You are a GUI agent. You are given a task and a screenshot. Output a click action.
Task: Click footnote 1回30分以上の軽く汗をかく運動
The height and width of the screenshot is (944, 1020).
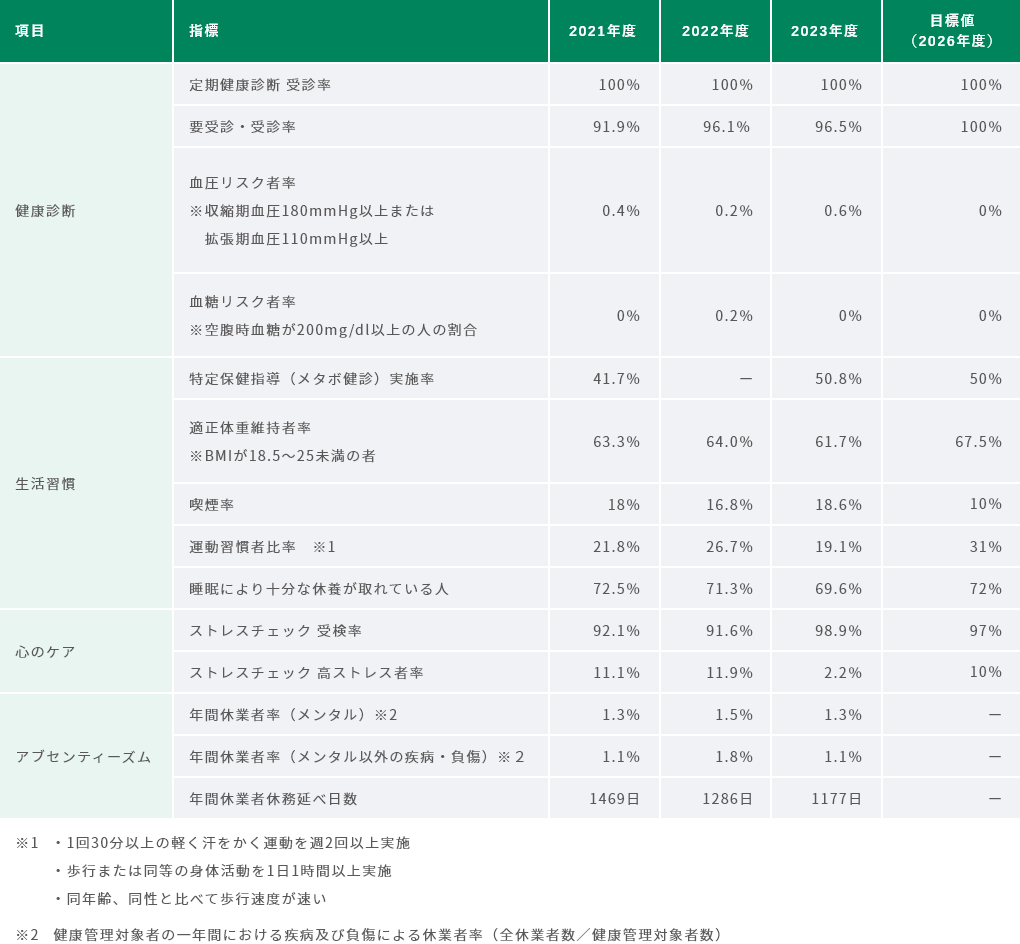click(232, 843)
